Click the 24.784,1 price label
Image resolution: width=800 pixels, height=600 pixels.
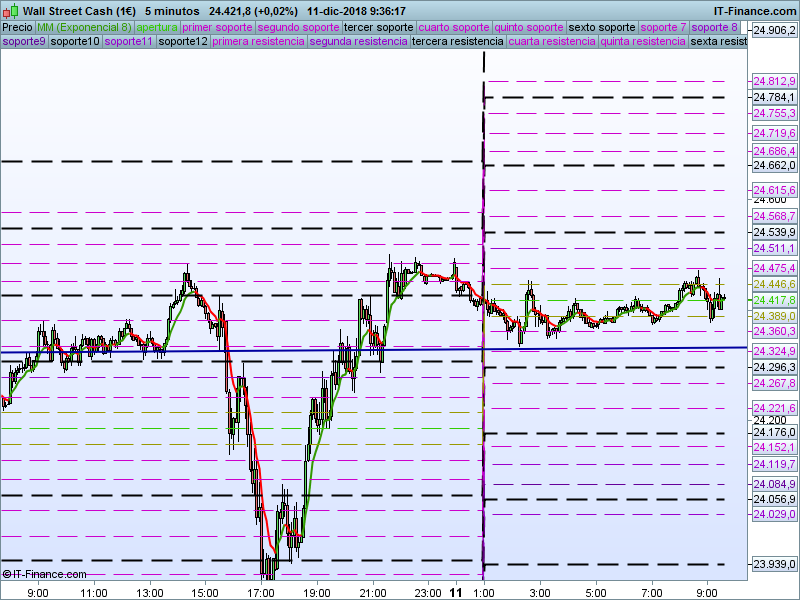(774, 97)
